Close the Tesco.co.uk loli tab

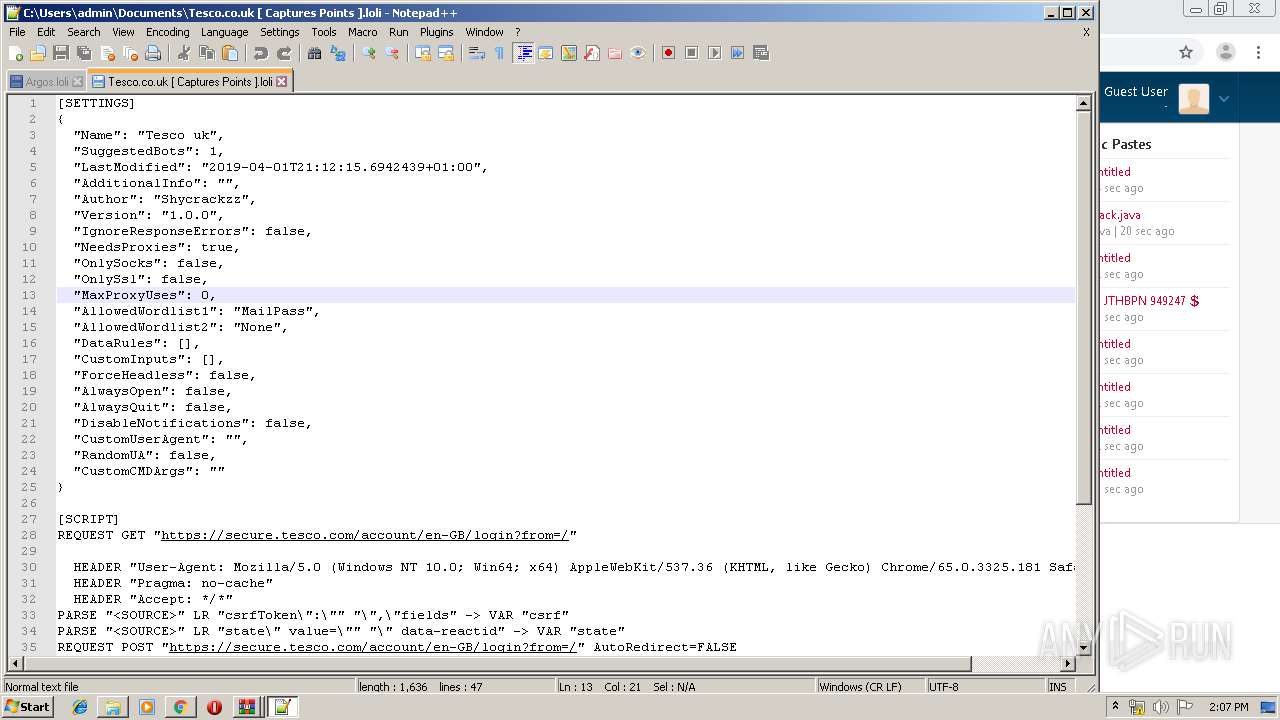click(x=282, y=82)
